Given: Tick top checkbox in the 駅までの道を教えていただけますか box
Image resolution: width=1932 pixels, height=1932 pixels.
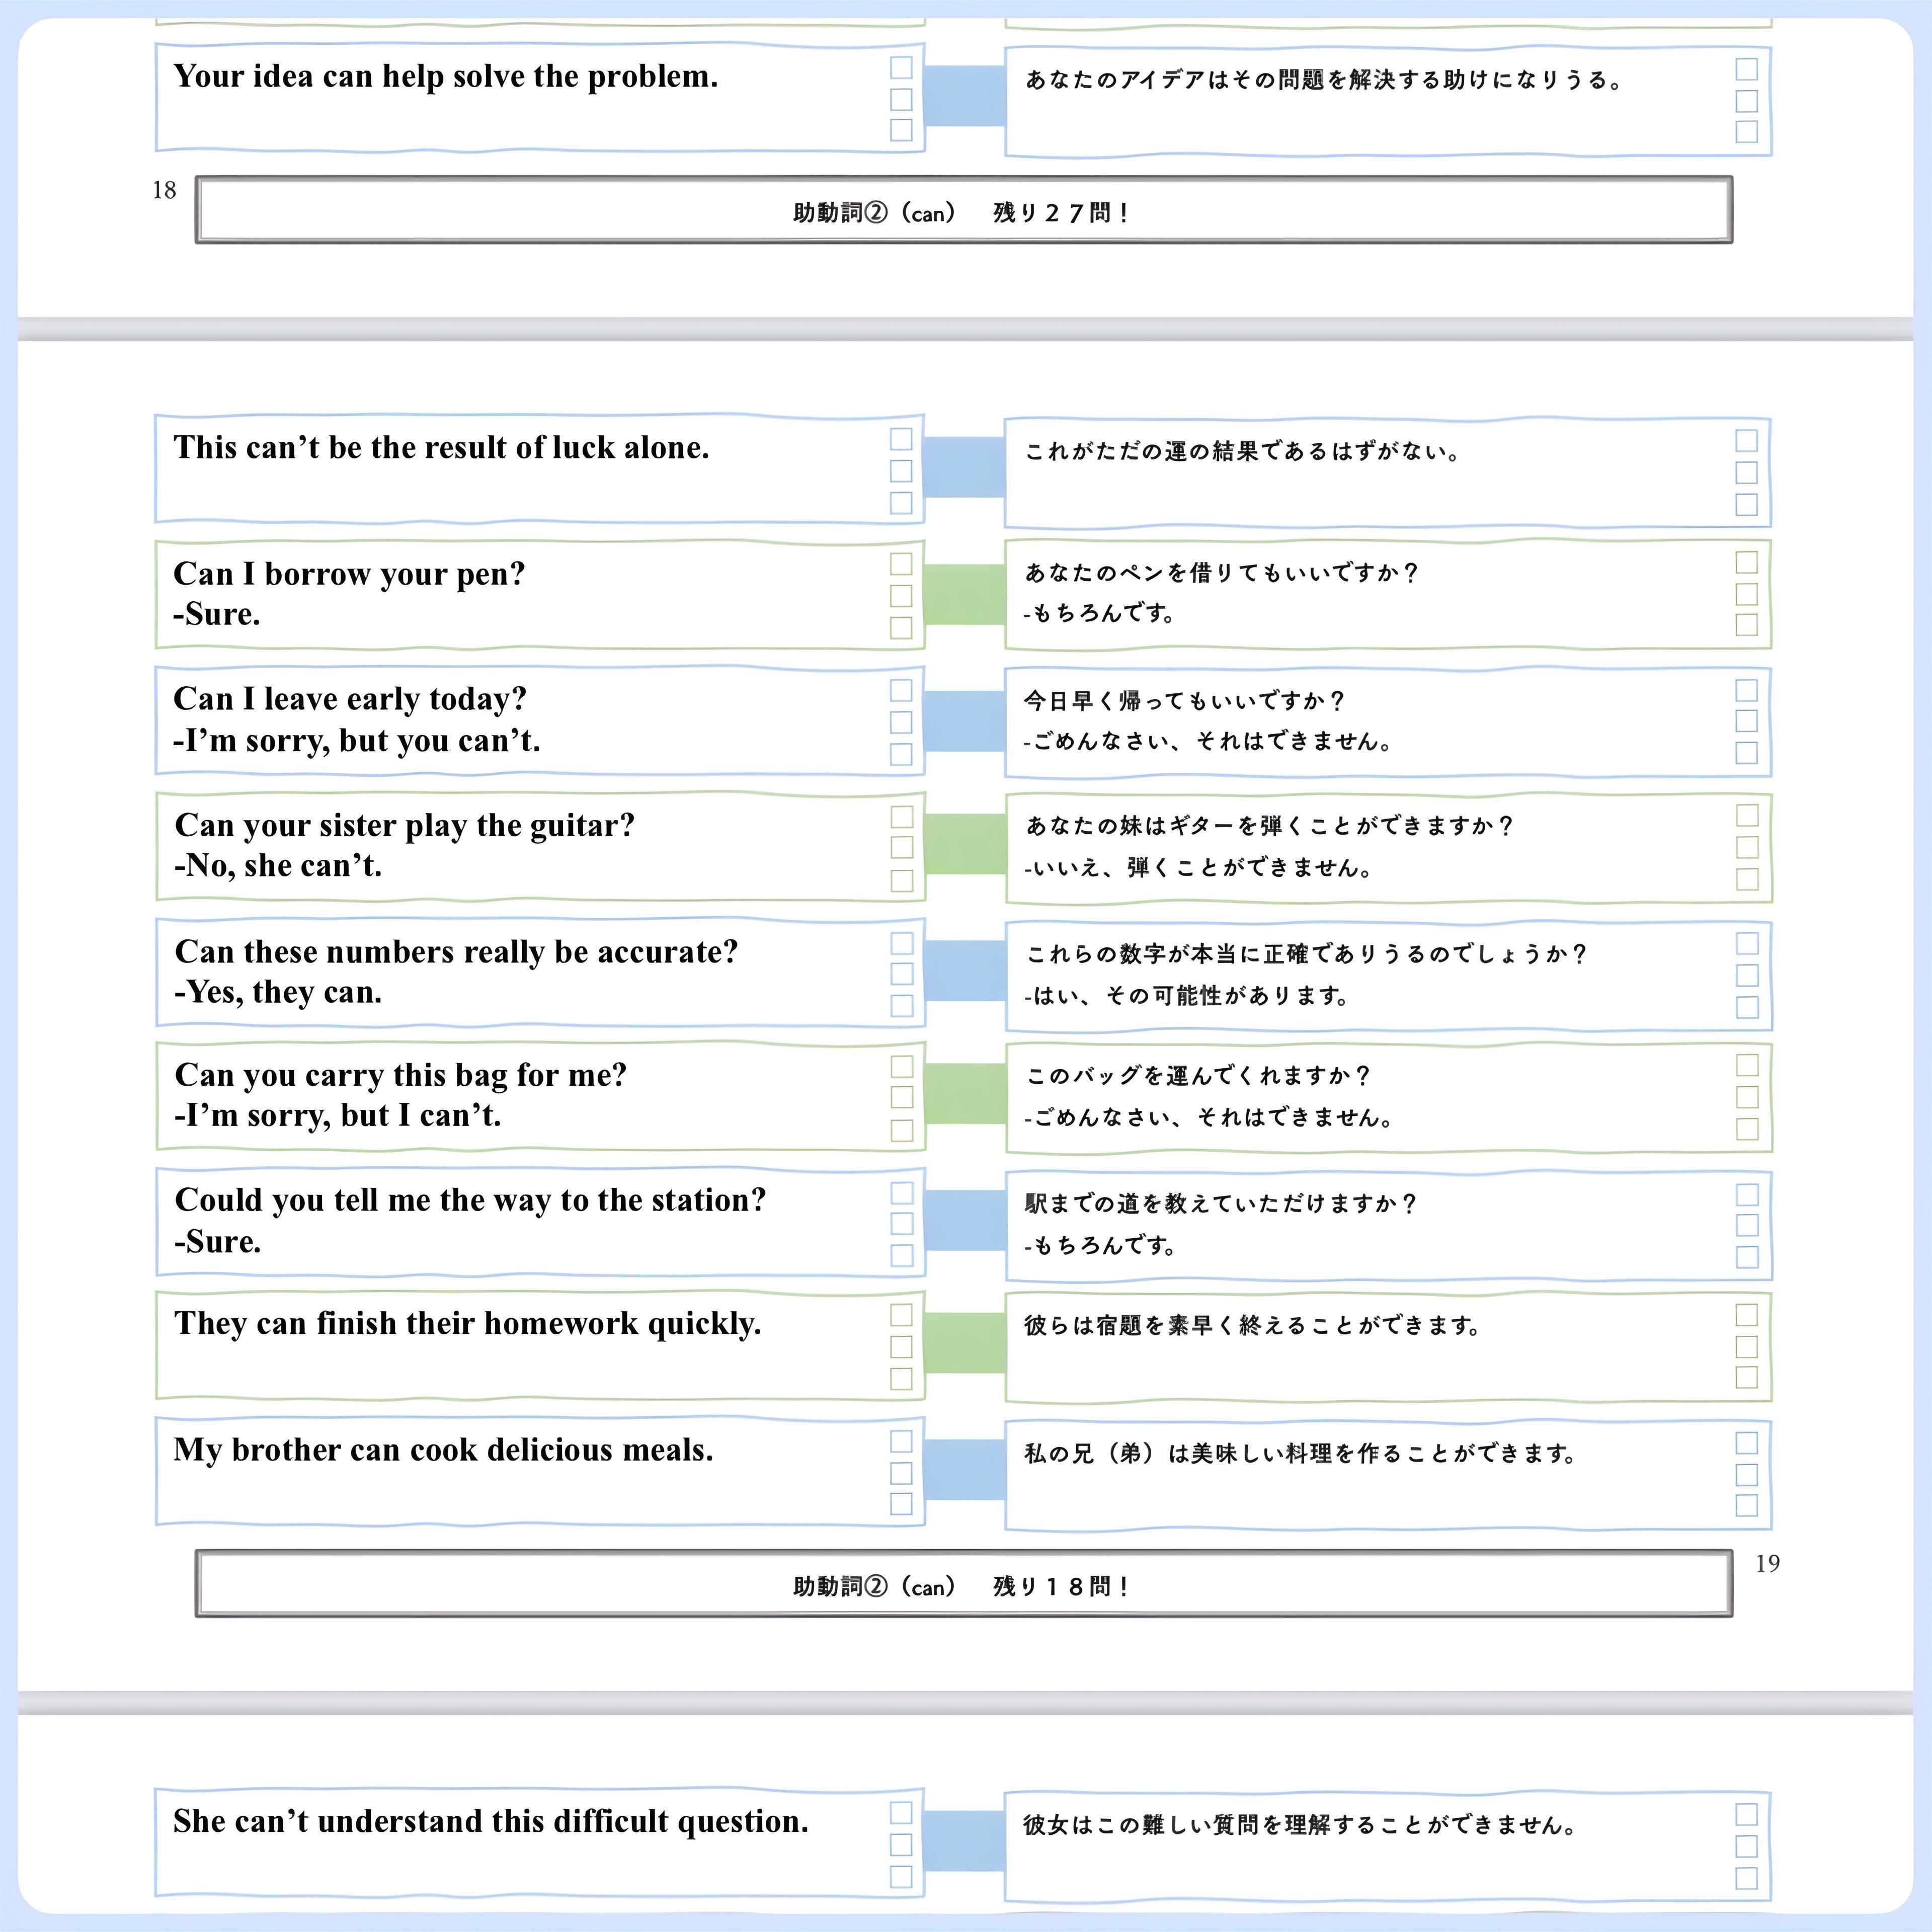Looking at the screenshot, I should 1747,1195.
